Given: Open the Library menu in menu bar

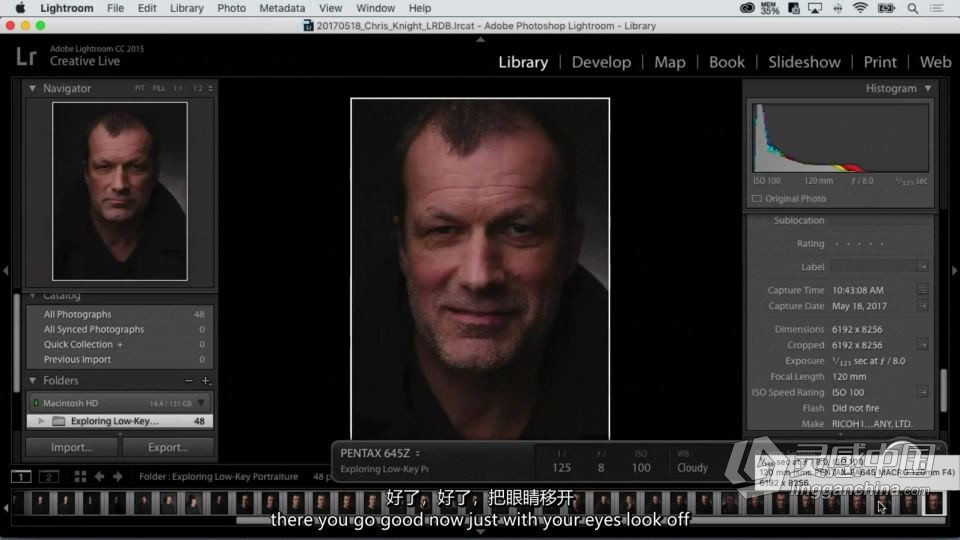Looking at the screenshot, I should coord(187,8).
